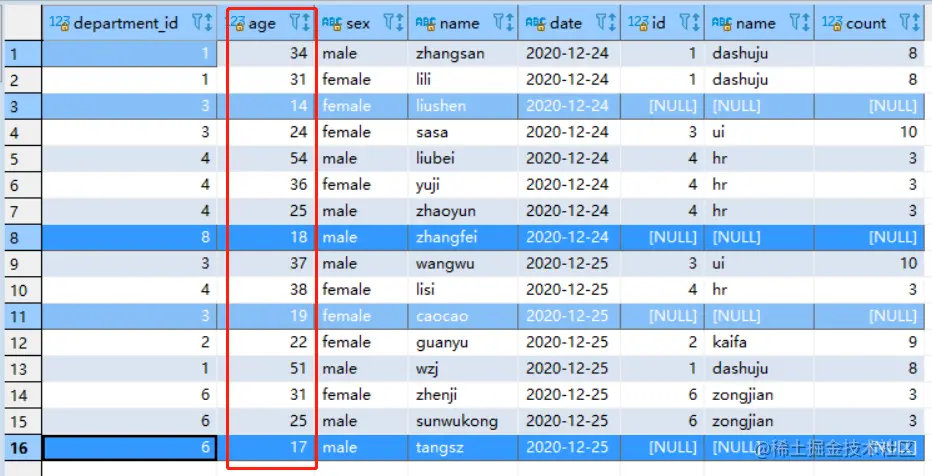Open filter funnel on name column containing dashuju
932x476 pixels.
click(x=795, y=23)
